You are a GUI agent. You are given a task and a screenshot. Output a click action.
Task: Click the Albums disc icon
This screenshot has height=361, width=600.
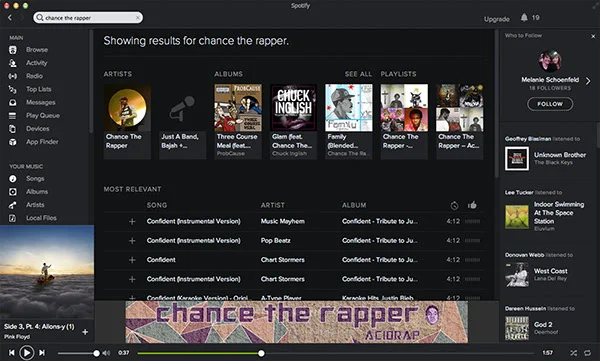[x=13, y=192]
